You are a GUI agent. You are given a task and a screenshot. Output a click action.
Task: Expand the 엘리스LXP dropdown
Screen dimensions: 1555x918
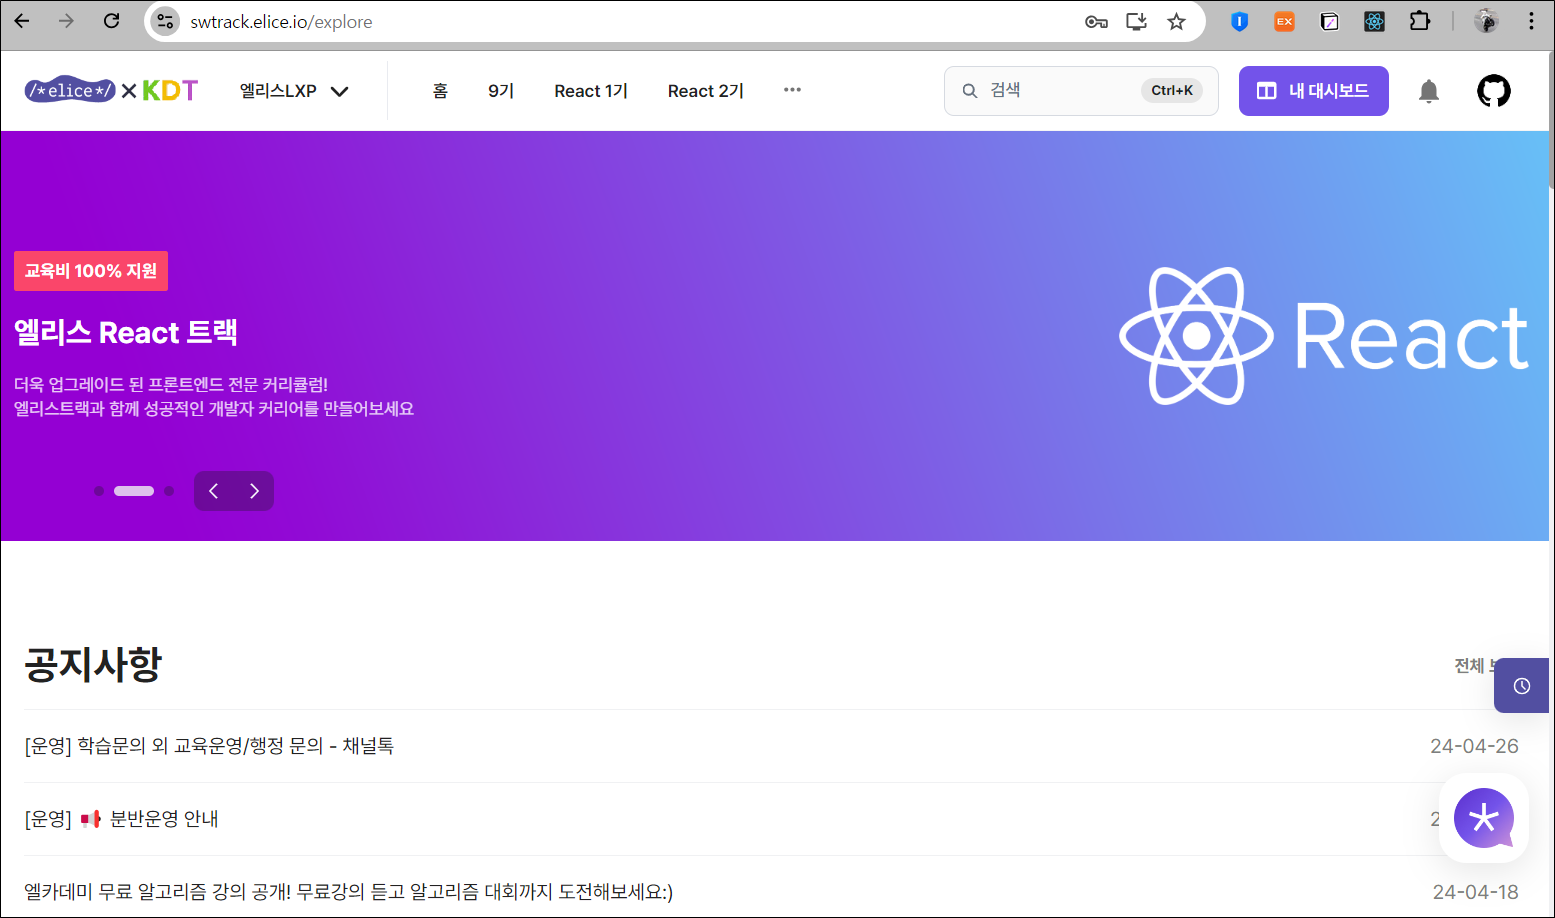tap(294, 91)
